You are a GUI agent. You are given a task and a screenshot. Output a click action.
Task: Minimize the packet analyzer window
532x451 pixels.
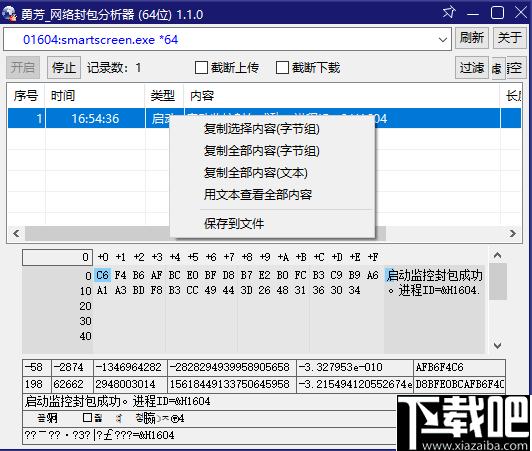(473, 14)
